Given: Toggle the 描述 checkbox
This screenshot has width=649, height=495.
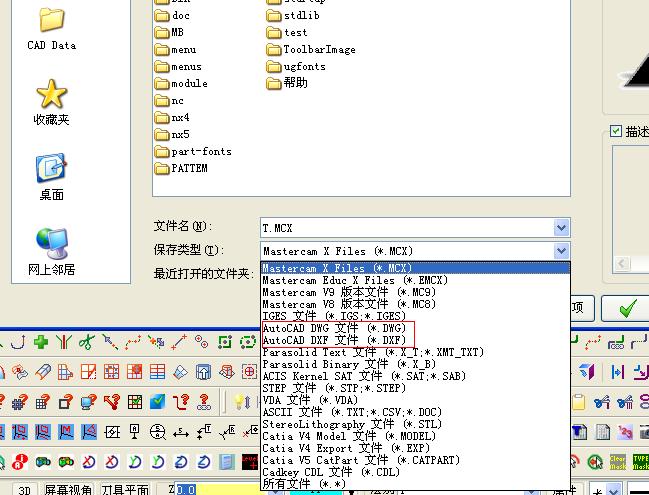Looking at the screenshot, I should [x=616, y=131].
